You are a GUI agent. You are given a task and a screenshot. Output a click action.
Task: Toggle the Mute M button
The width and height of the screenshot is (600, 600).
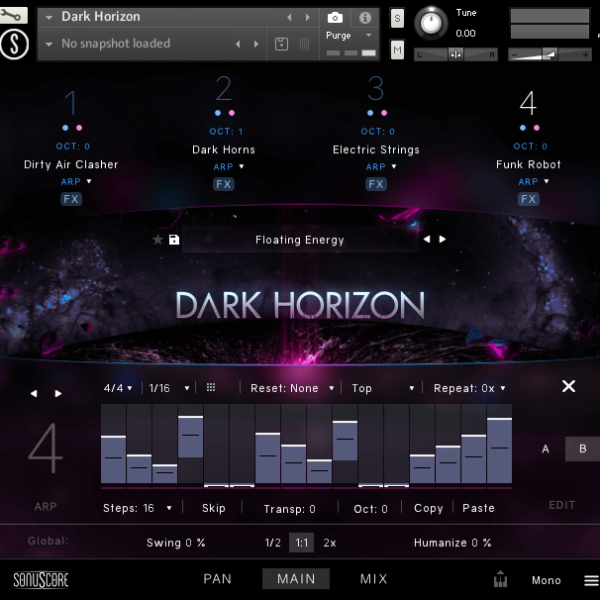pyautogui.click(x=397, y=50)
